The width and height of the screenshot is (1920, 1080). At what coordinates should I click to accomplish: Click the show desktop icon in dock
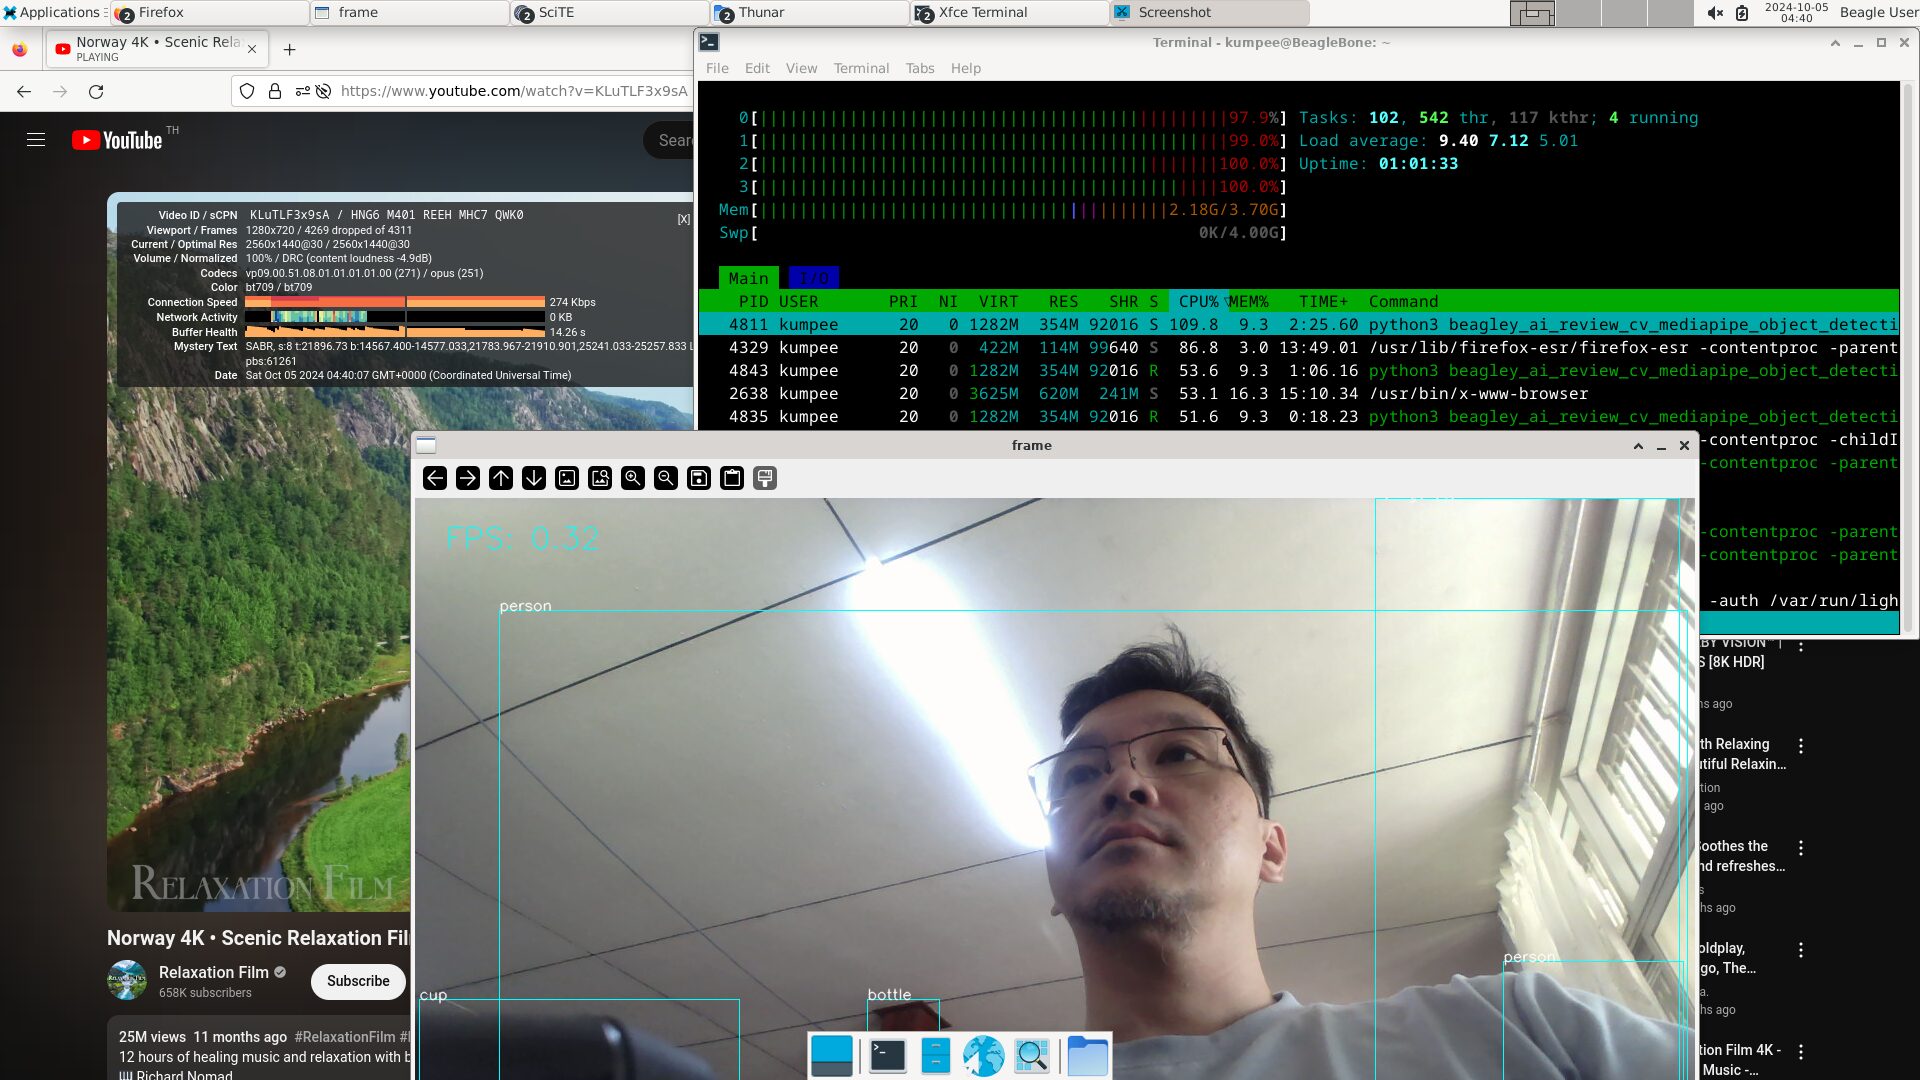[832, 1056]
